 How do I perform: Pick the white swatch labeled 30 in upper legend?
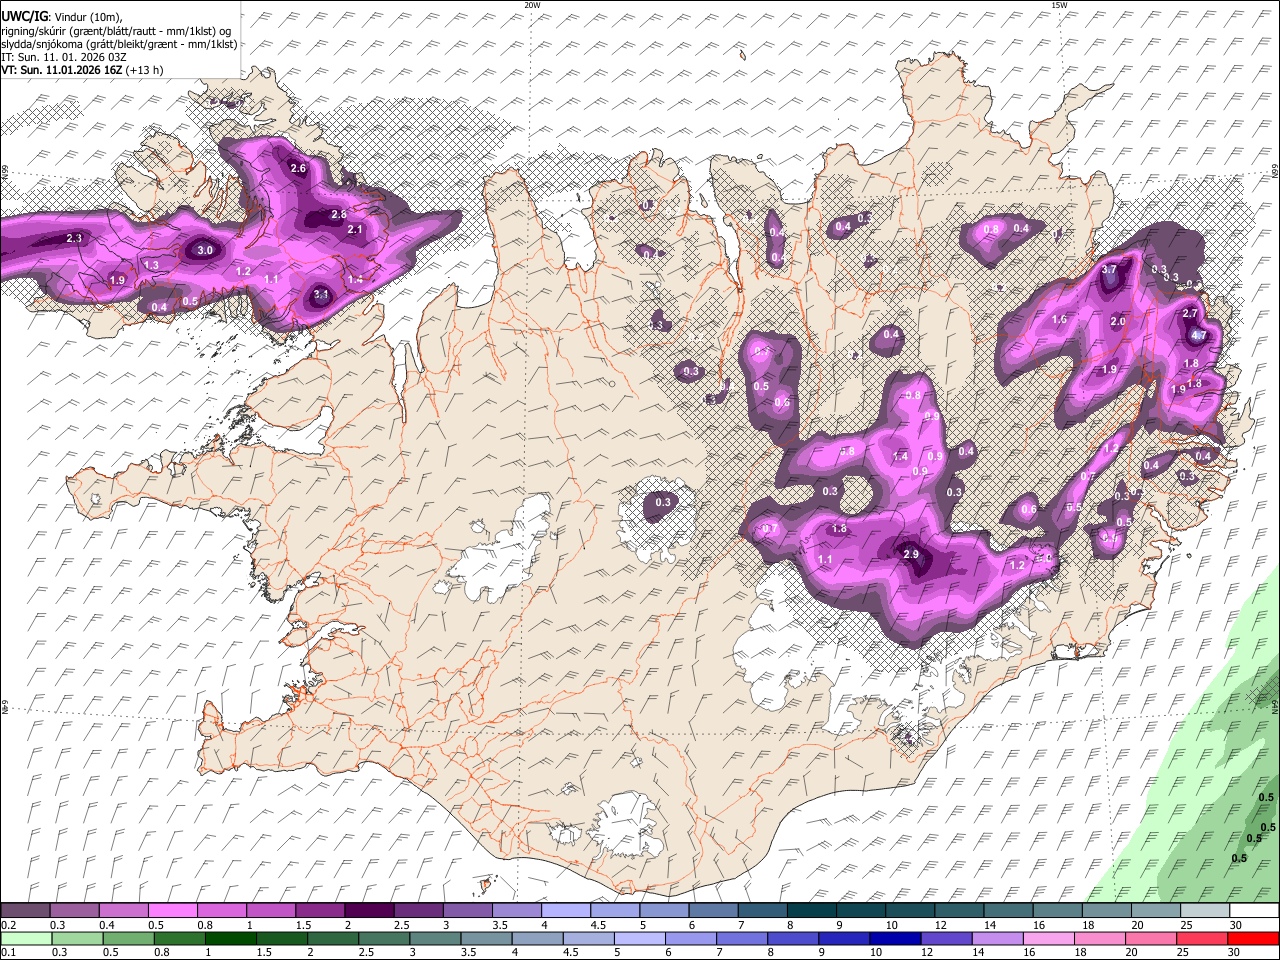tap(1254, 911)
